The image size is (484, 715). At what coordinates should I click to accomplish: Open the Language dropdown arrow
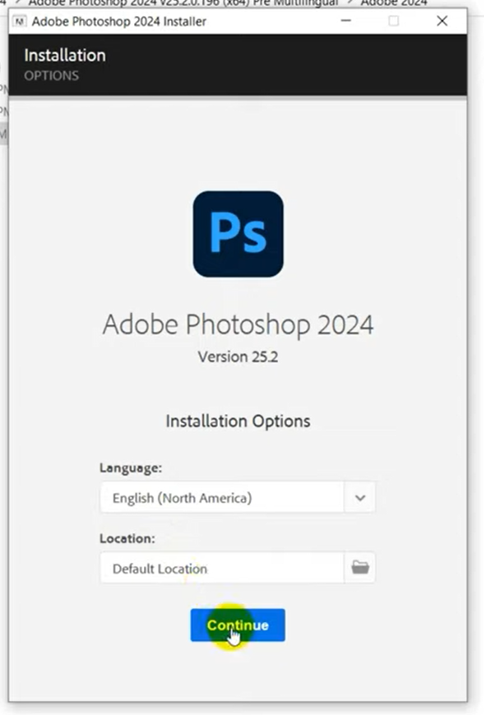360,497
